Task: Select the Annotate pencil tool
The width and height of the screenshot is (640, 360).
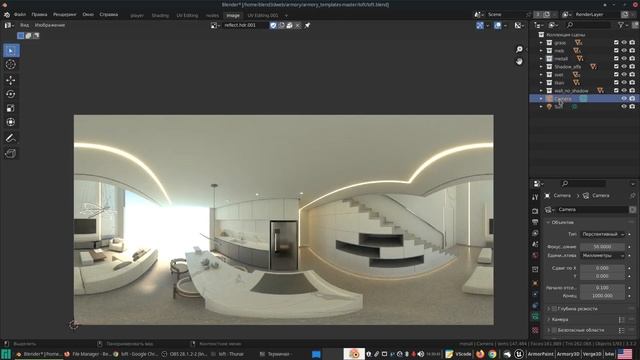Action: tap(11, 138)
